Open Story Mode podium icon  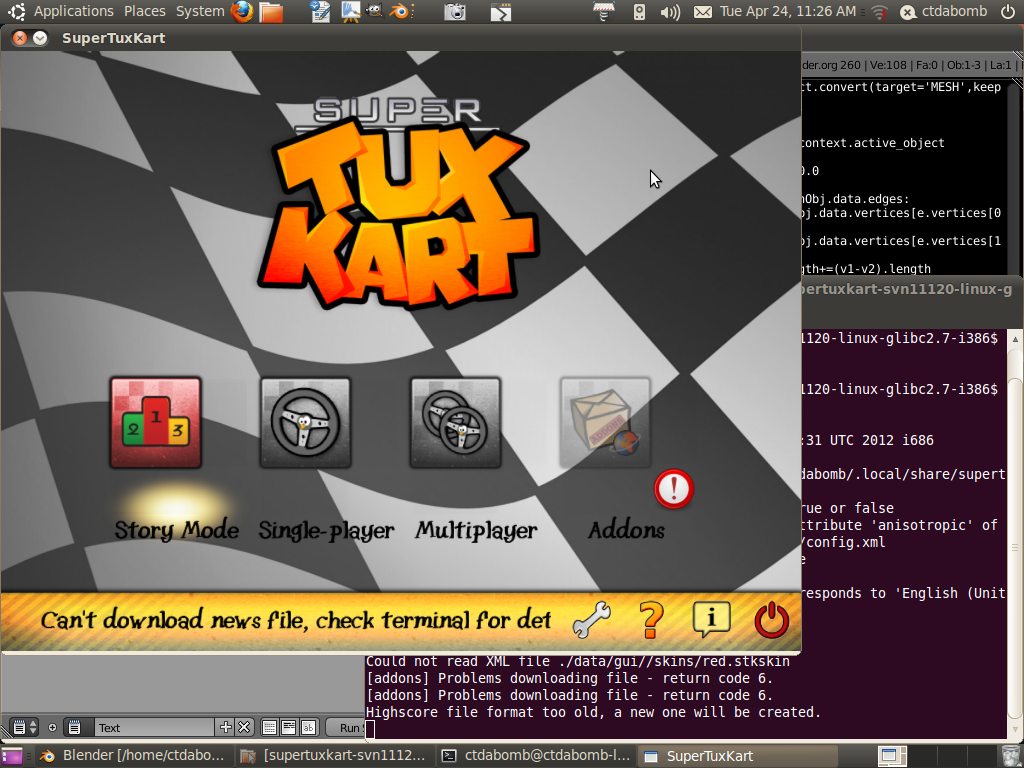[155, 422]
